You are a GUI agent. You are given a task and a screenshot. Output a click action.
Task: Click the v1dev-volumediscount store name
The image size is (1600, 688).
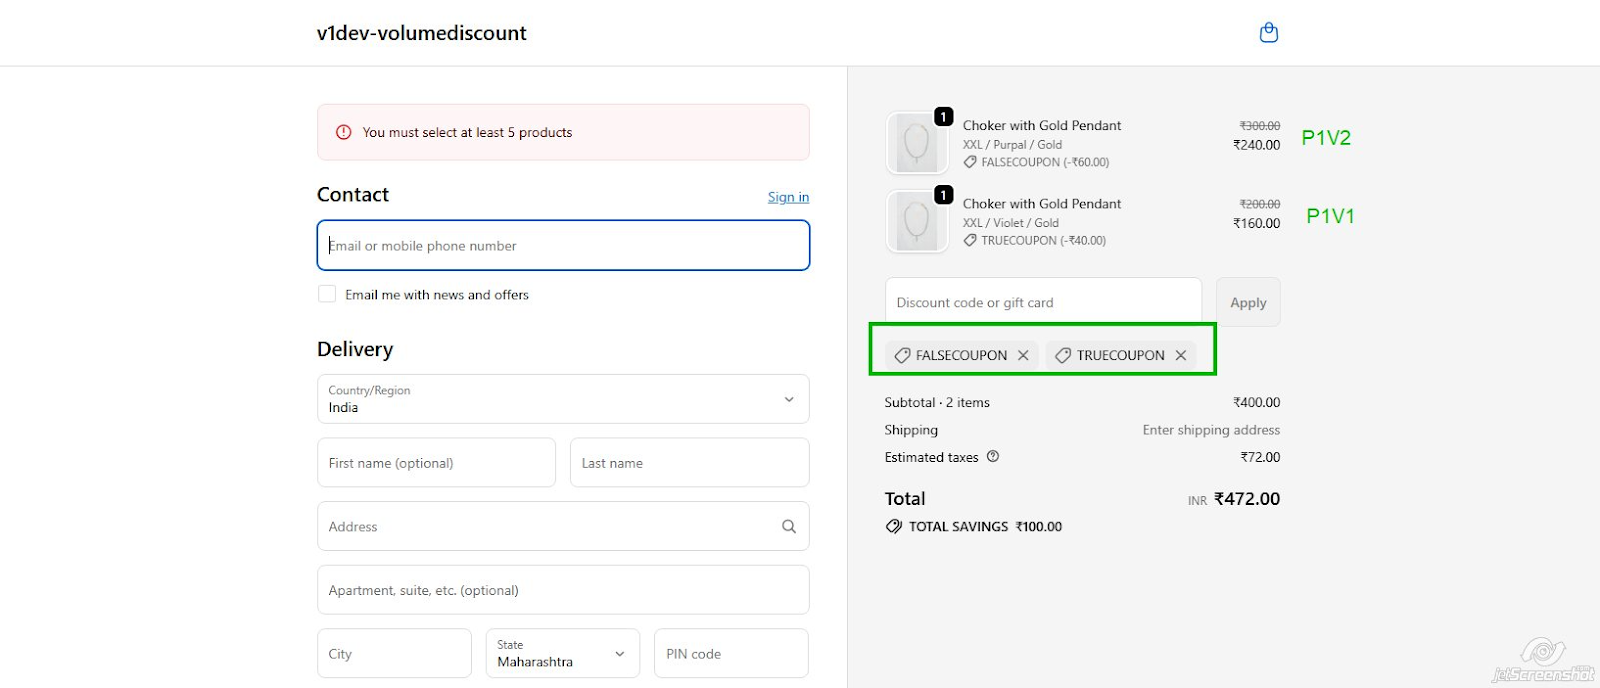click(421, 33)
